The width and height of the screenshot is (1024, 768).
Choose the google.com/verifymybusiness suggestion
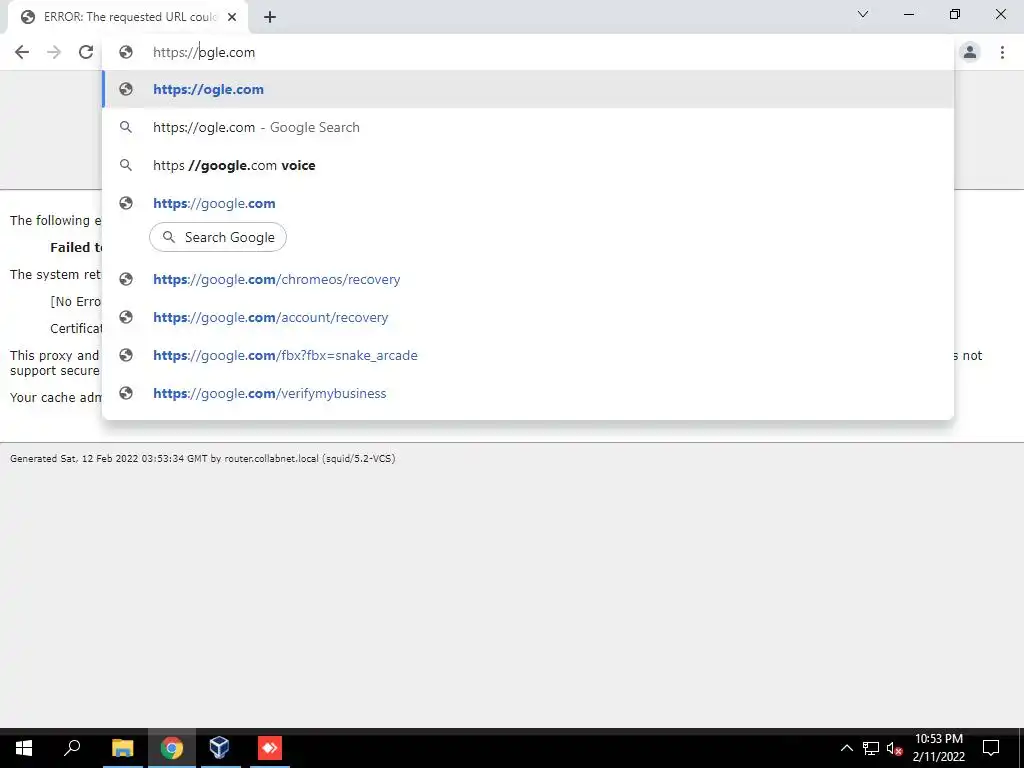[528, 393]
